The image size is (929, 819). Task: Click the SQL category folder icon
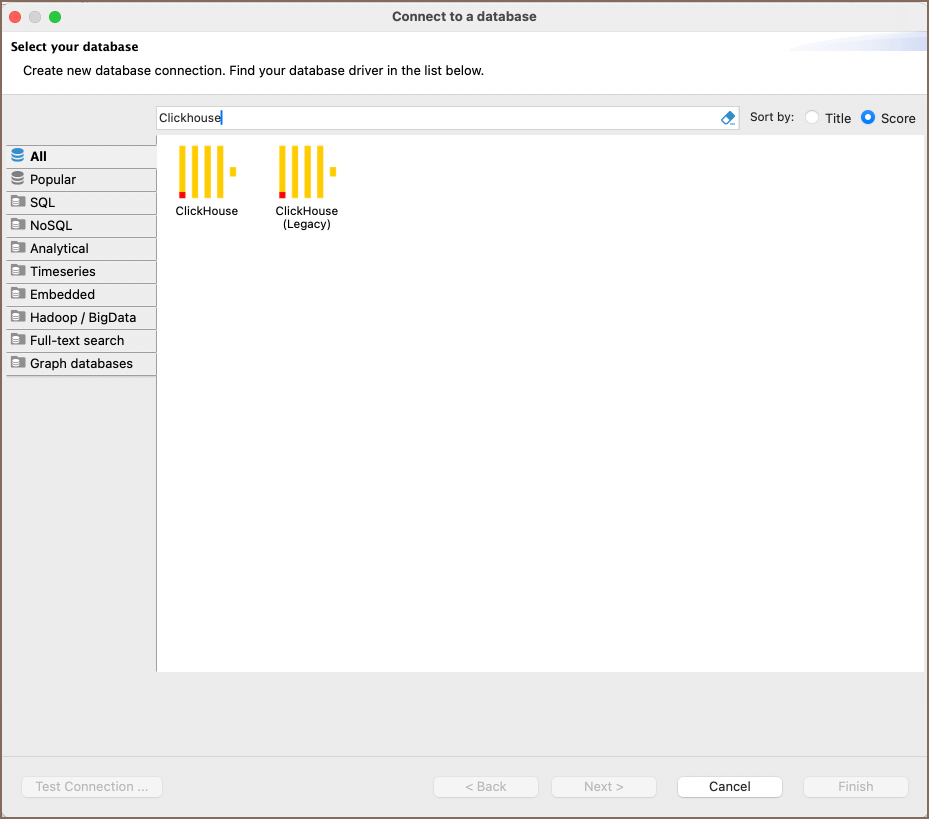coord(18,202)
